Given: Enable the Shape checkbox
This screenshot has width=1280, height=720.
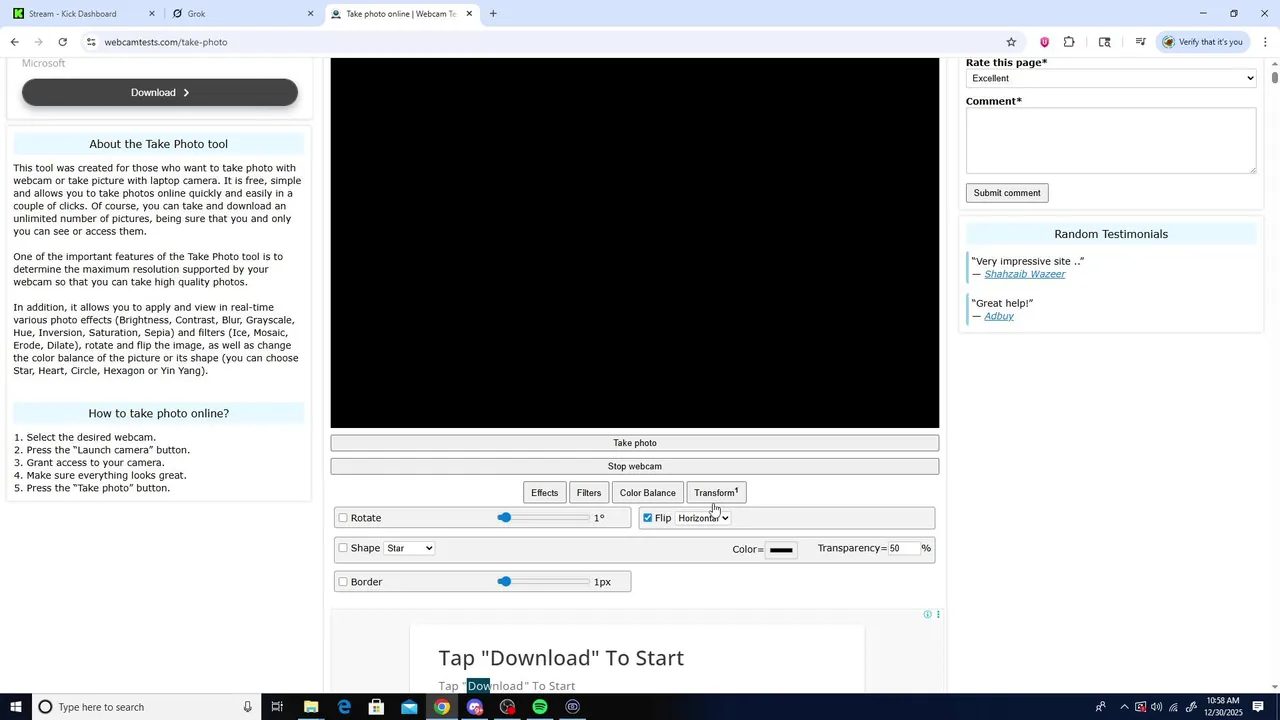Looking at the screenshot, I should [x=343, y=548].
